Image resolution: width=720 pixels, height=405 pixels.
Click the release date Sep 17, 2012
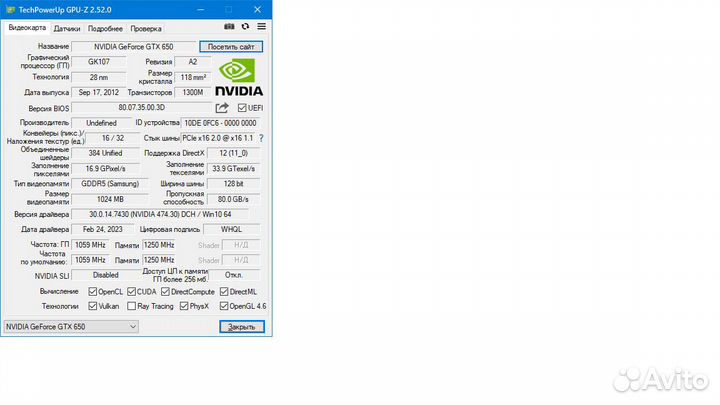point(99,92)
